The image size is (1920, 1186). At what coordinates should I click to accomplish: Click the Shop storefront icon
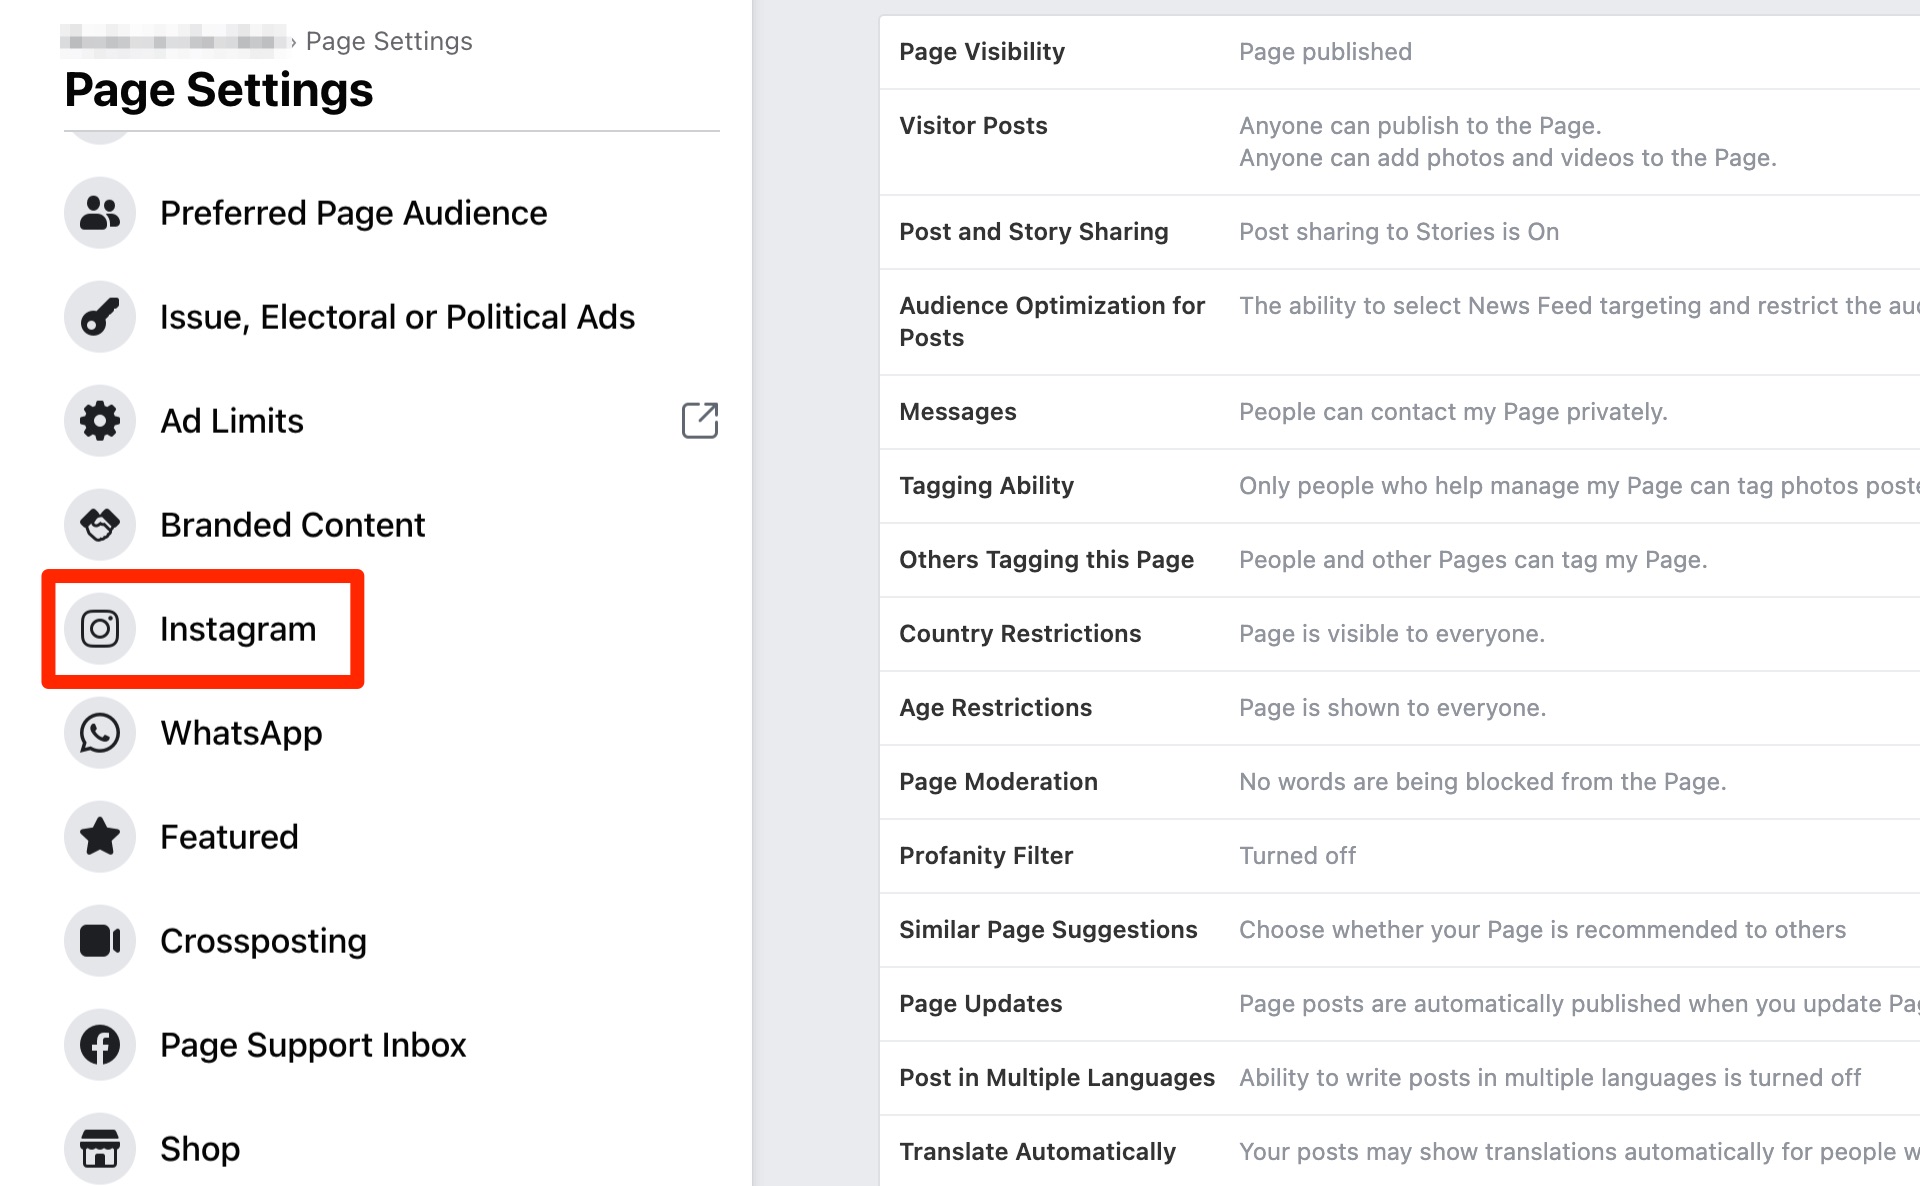pos(100,1149)
